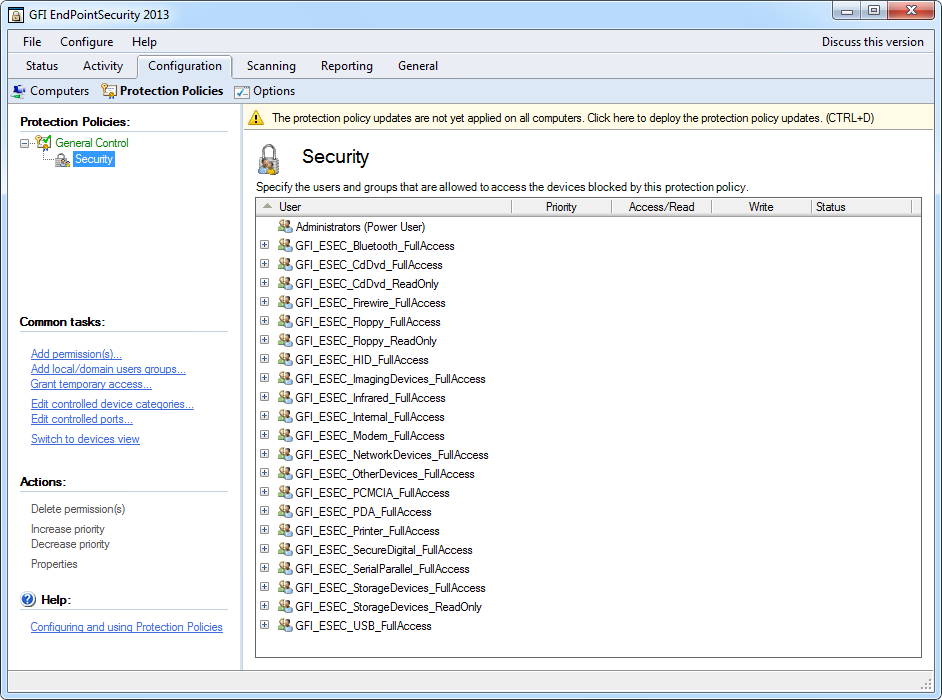942x700 pixels.
Task: Click the blue Help question mark icon
Action: click(28, 600)
